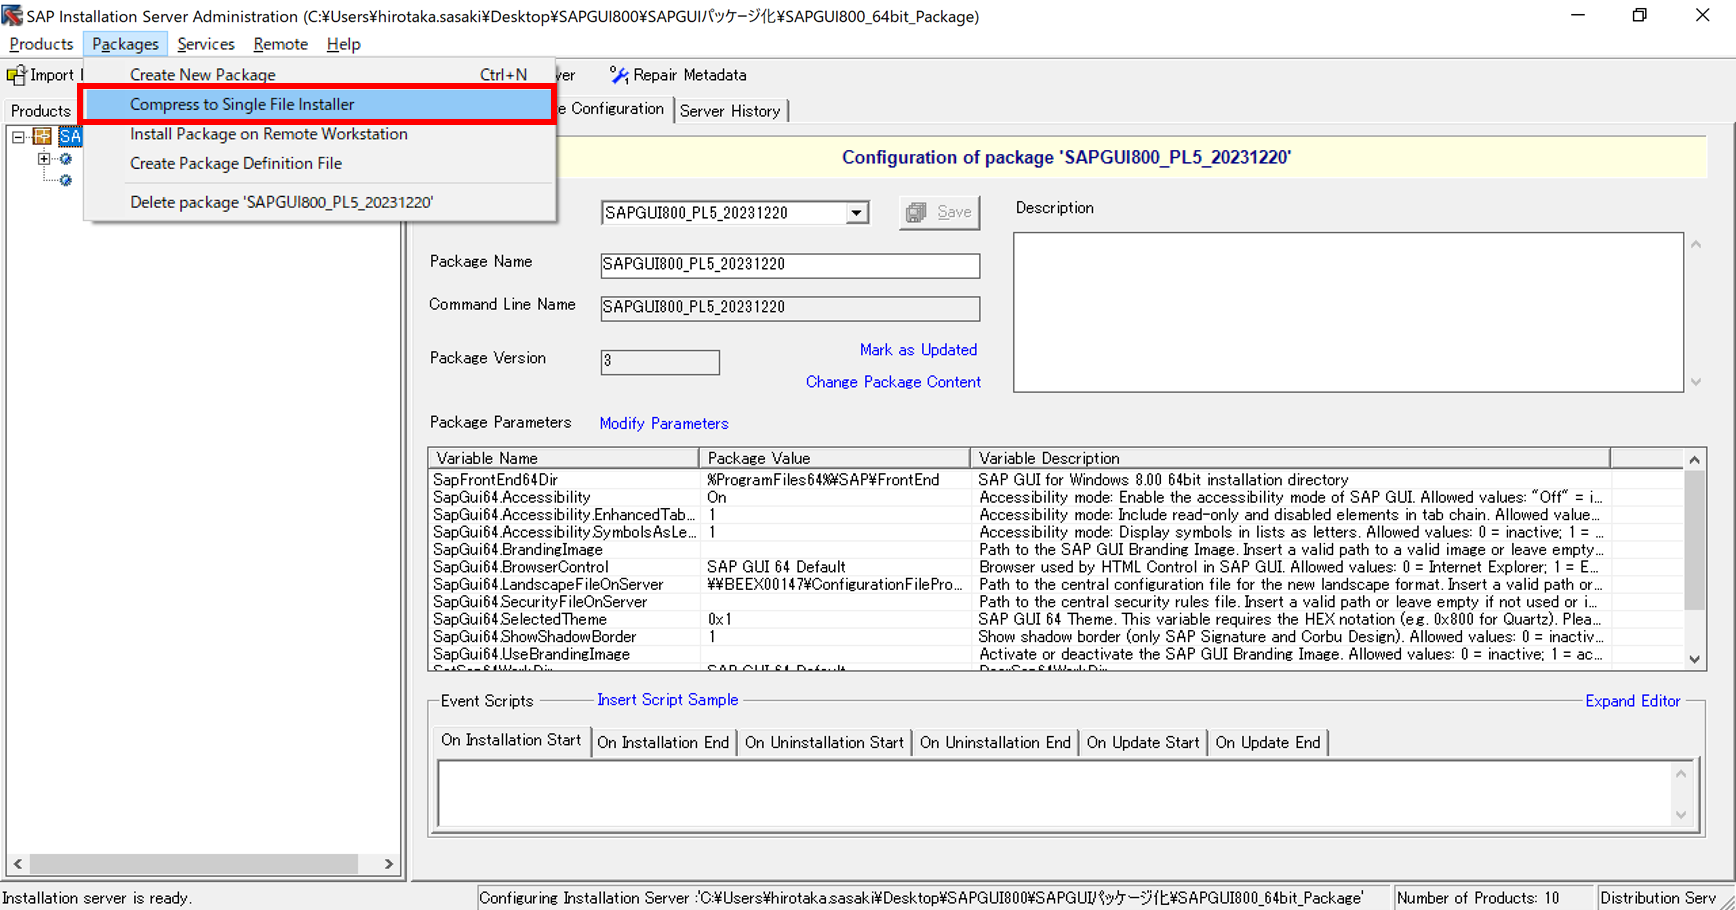Choose Create New Package

(x=320, y=75)
